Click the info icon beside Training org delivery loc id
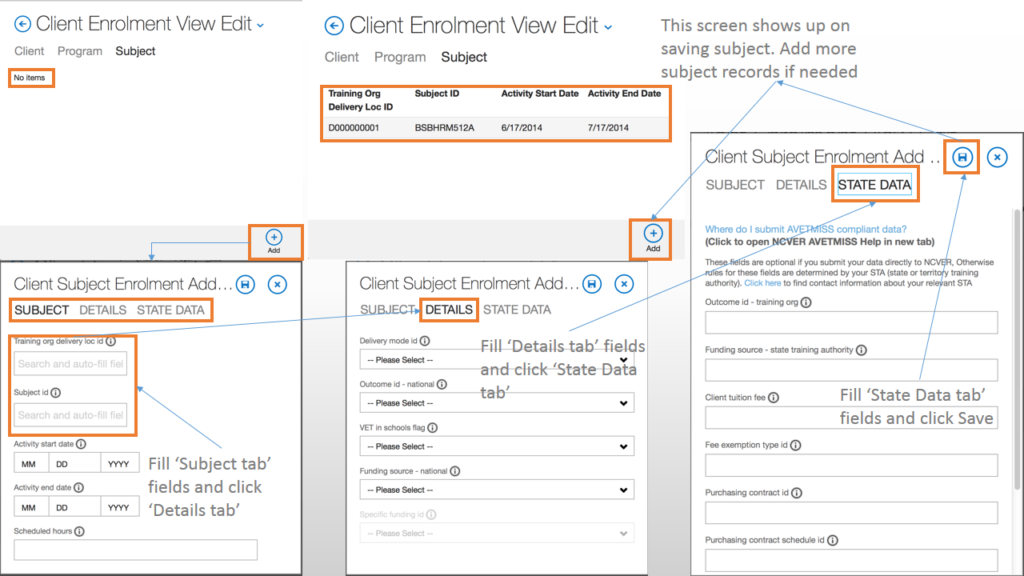This screenshot has height=576, width=1024. [x=110, y=341]
